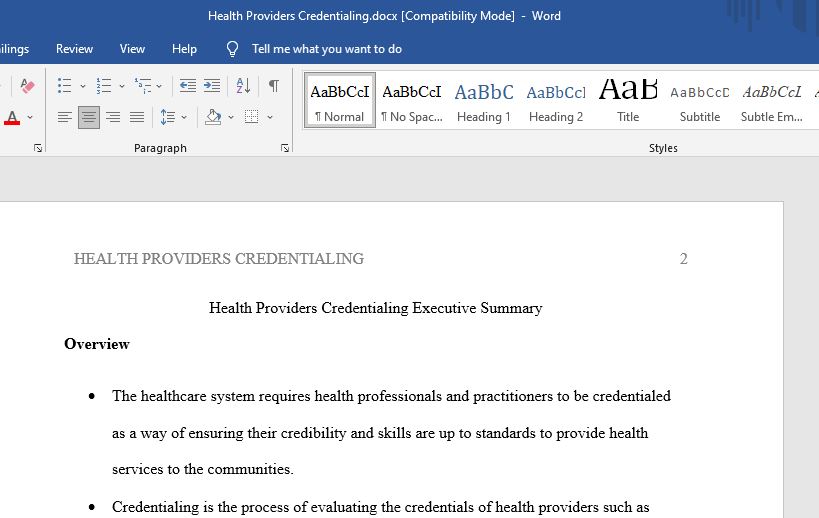Click the Clear All Formatting eraser icon
Viewport: 819px width, 518px height.
tap(27, 86)
